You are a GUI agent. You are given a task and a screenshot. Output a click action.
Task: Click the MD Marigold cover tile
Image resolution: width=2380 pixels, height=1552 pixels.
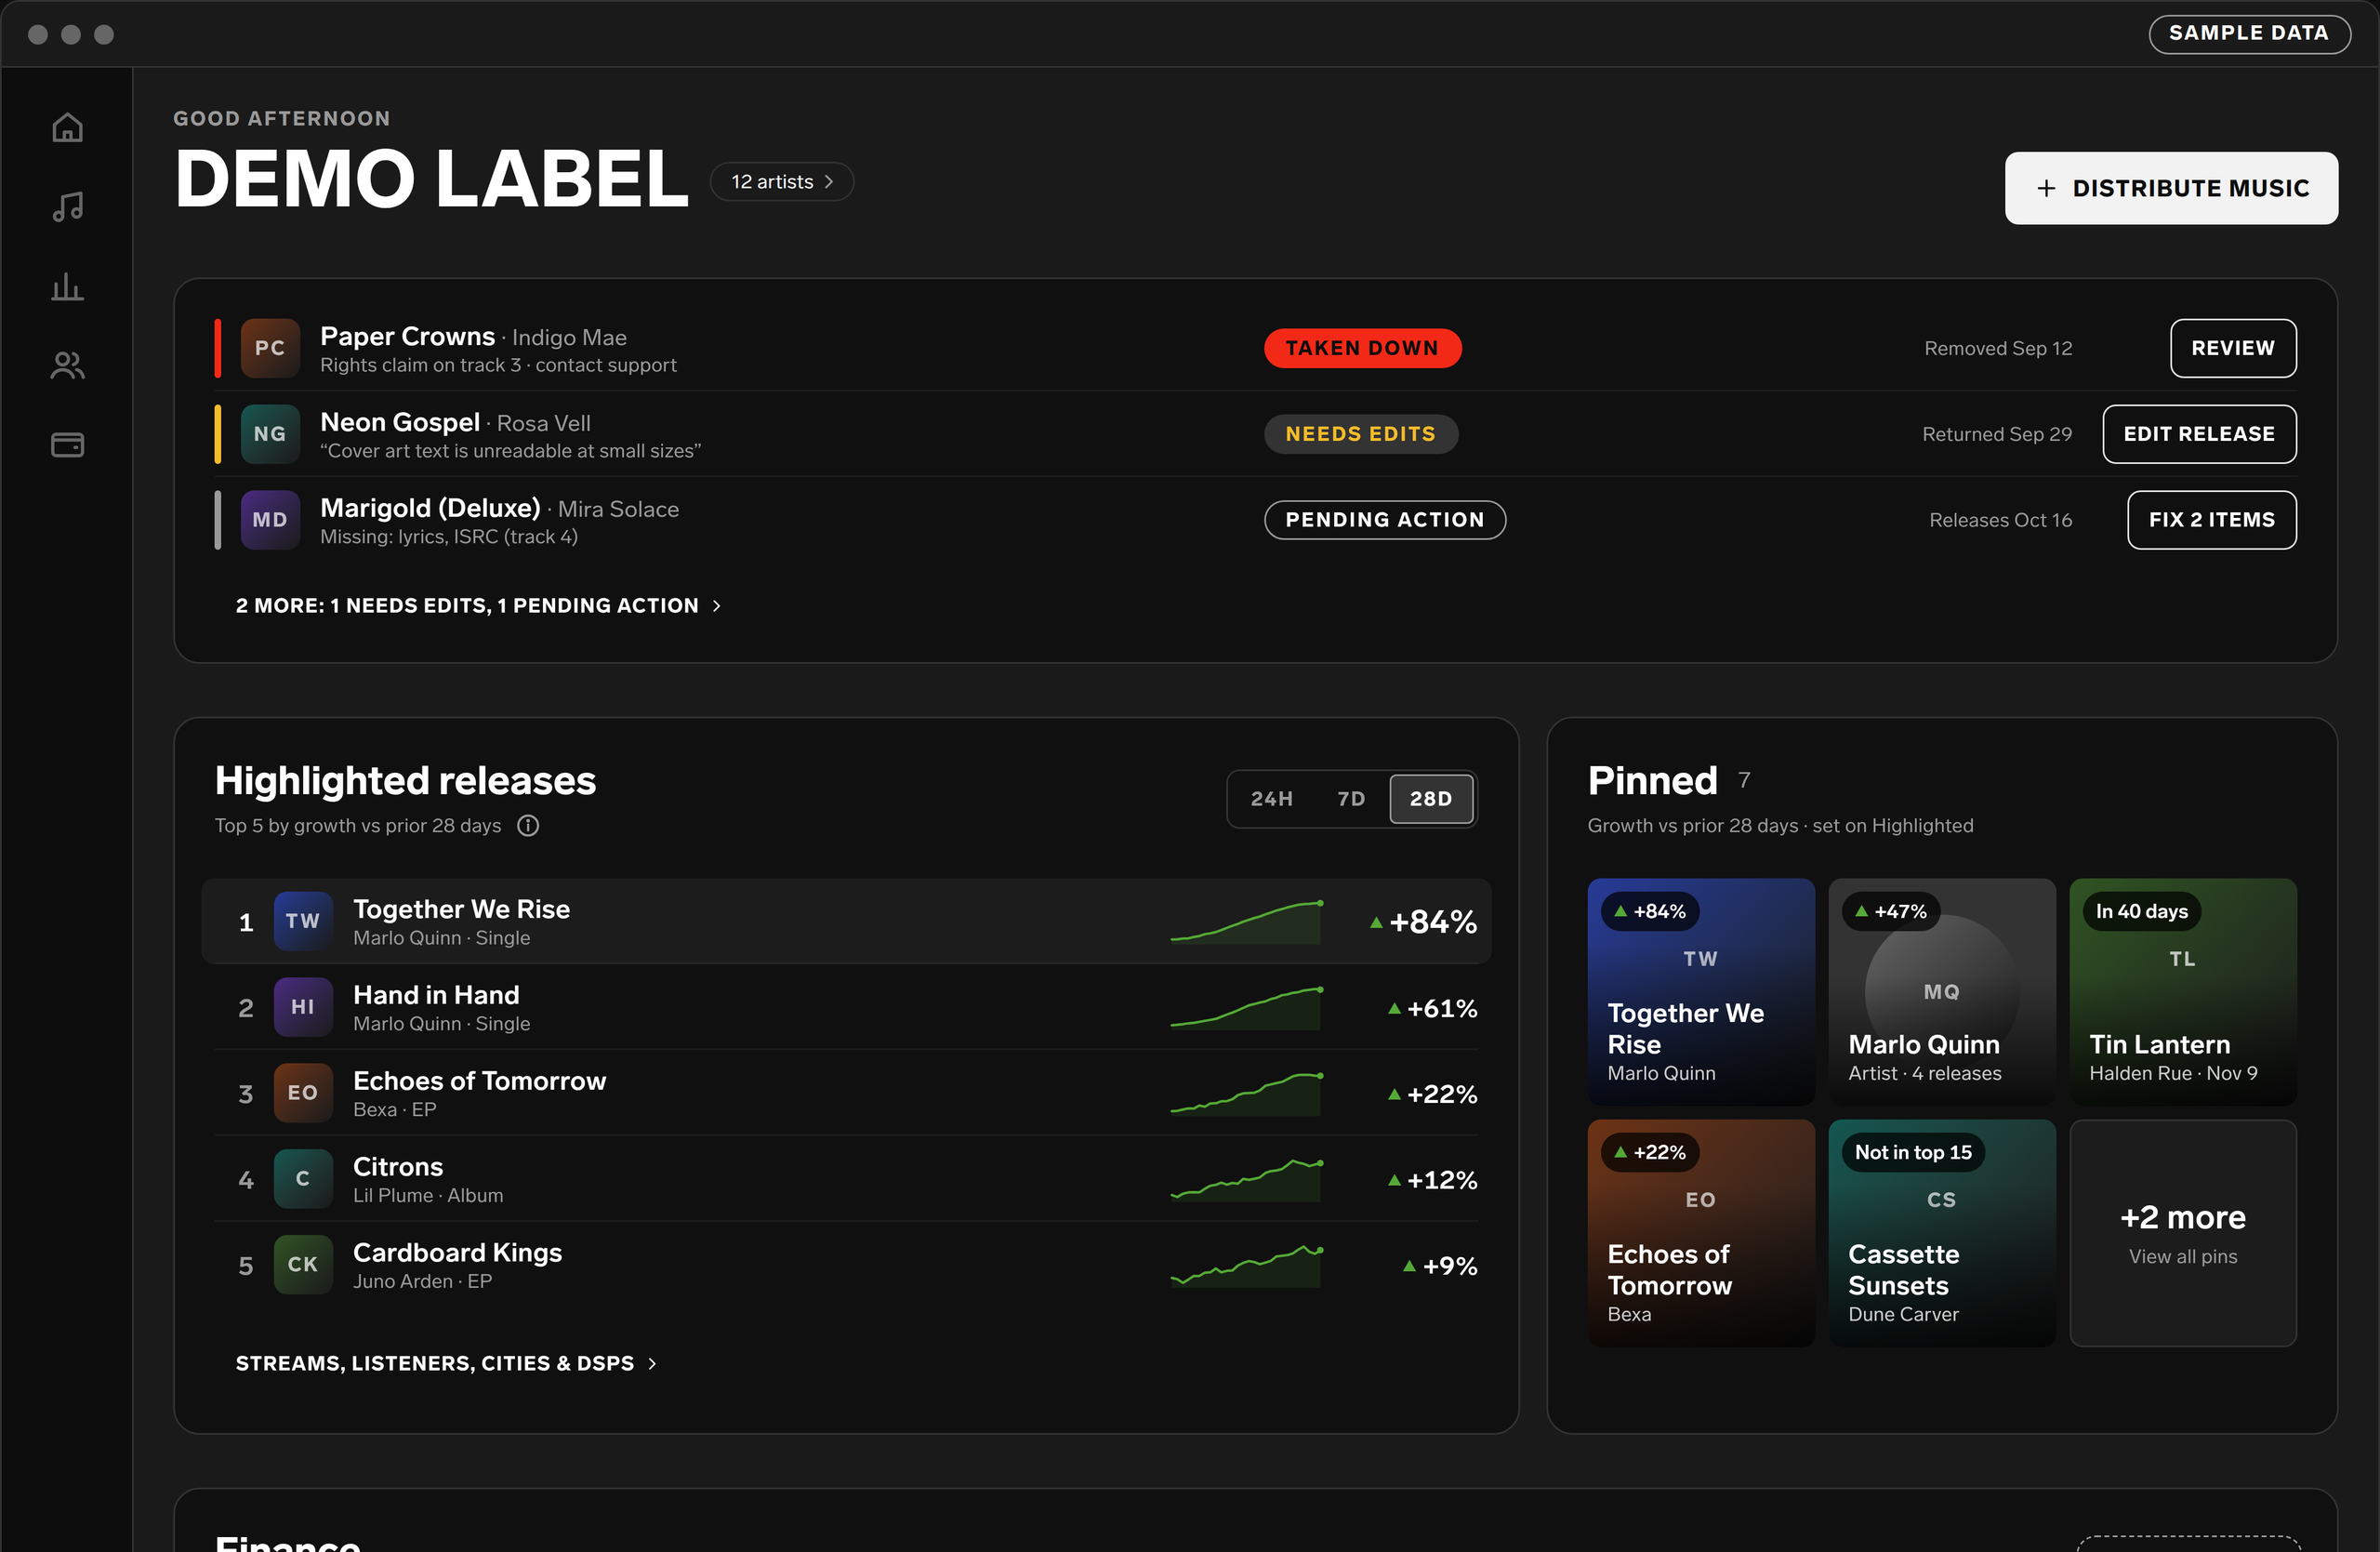(x=270, y=520)
